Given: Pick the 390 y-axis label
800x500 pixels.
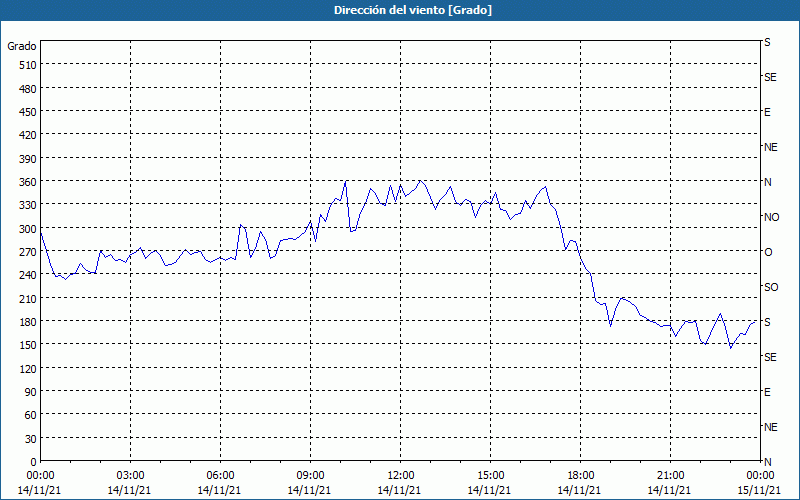Looking at the screenshot, I should (29, 159).
